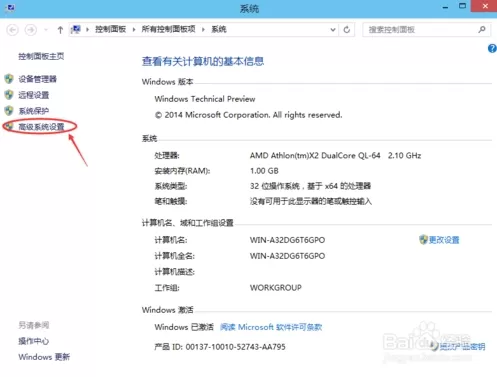Expand chevron after 控制面板 breadcrumb
Screen dimensions: 497x377
(134, 30)
